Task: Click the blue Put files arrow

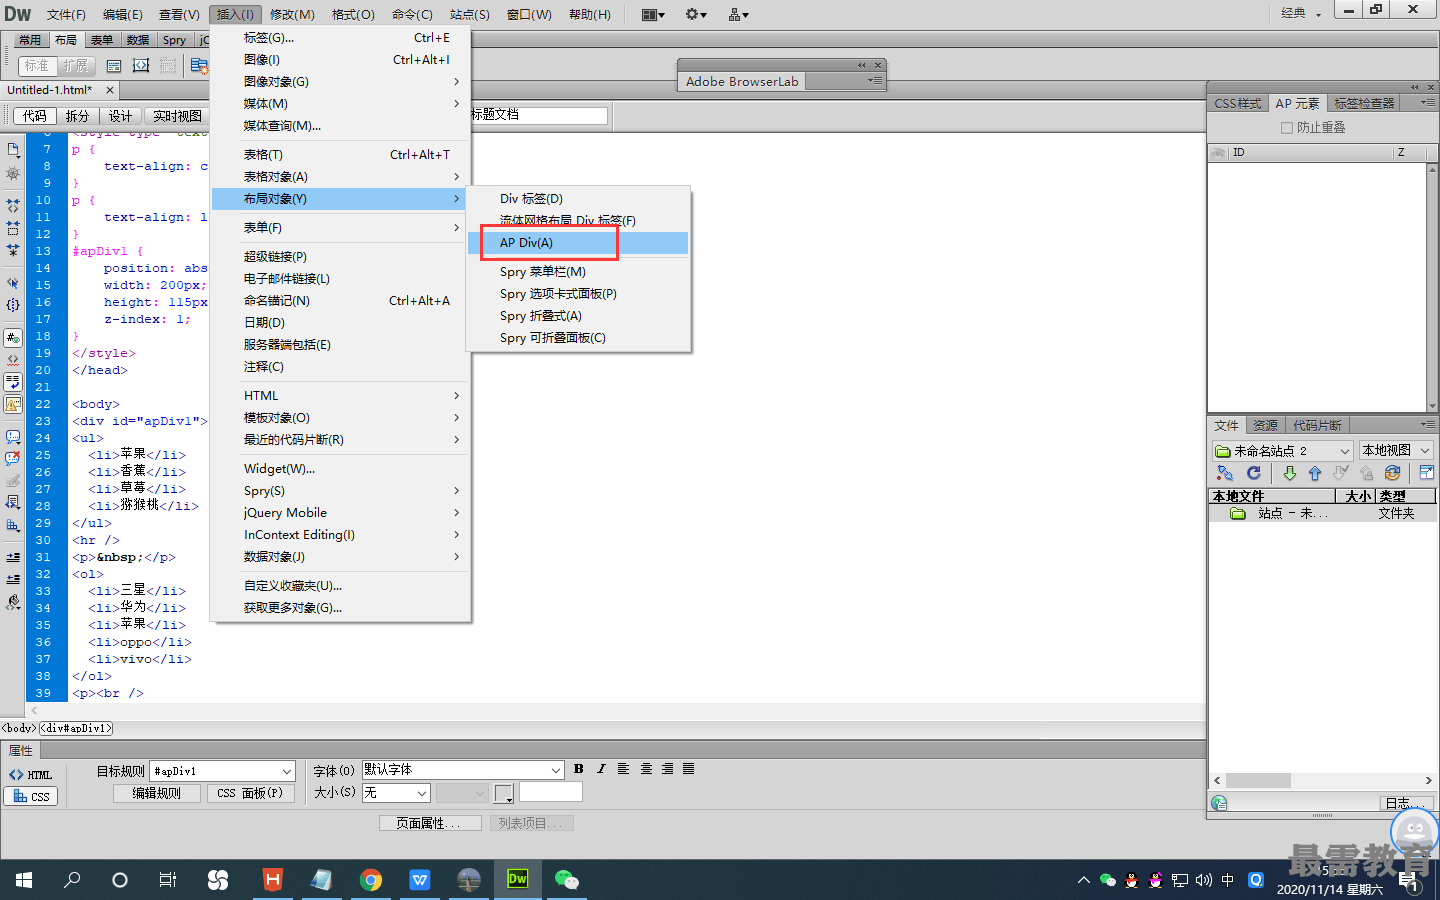Action: pyautogui.click(x=1315, y=473)
